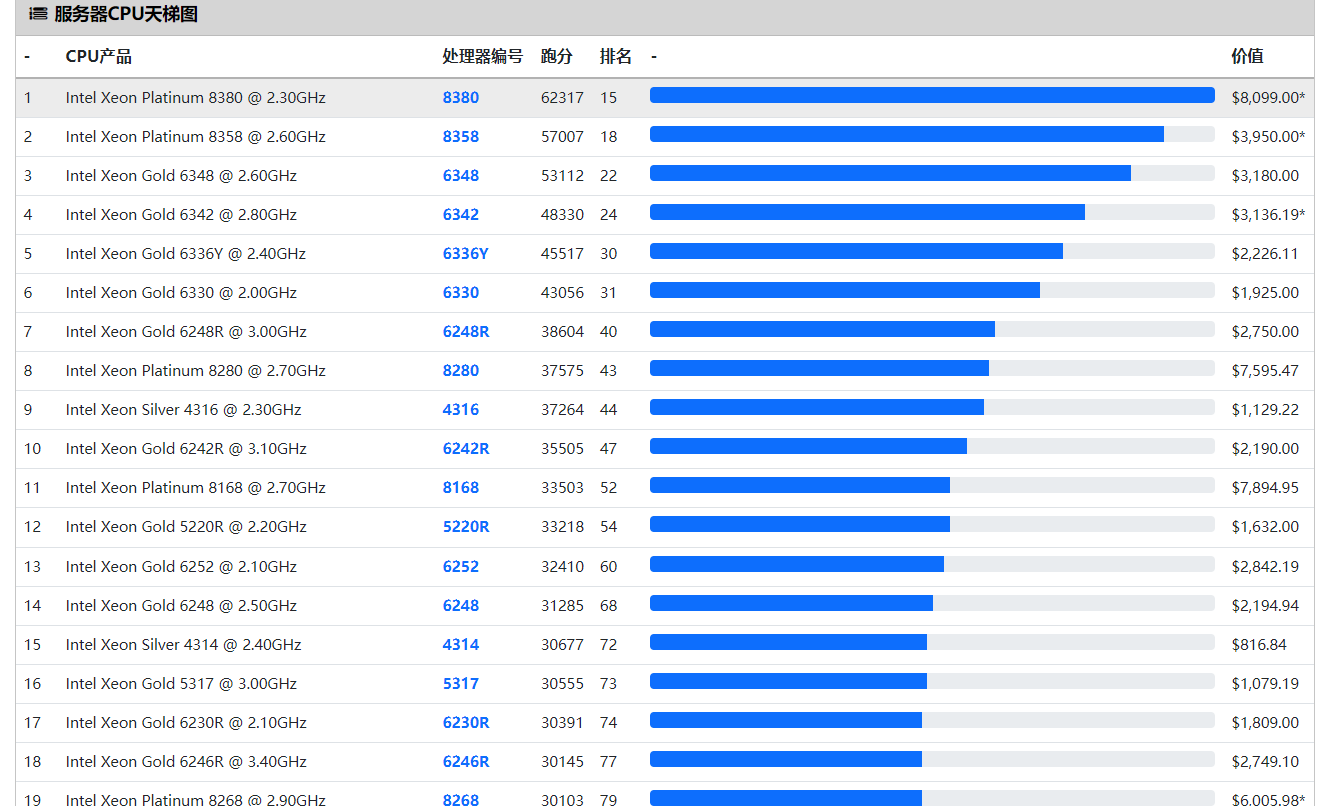Open the 8168 processor link
The height and width of the screenshot is (806, 1331).
pyautogui.click(x=461, y=488)
